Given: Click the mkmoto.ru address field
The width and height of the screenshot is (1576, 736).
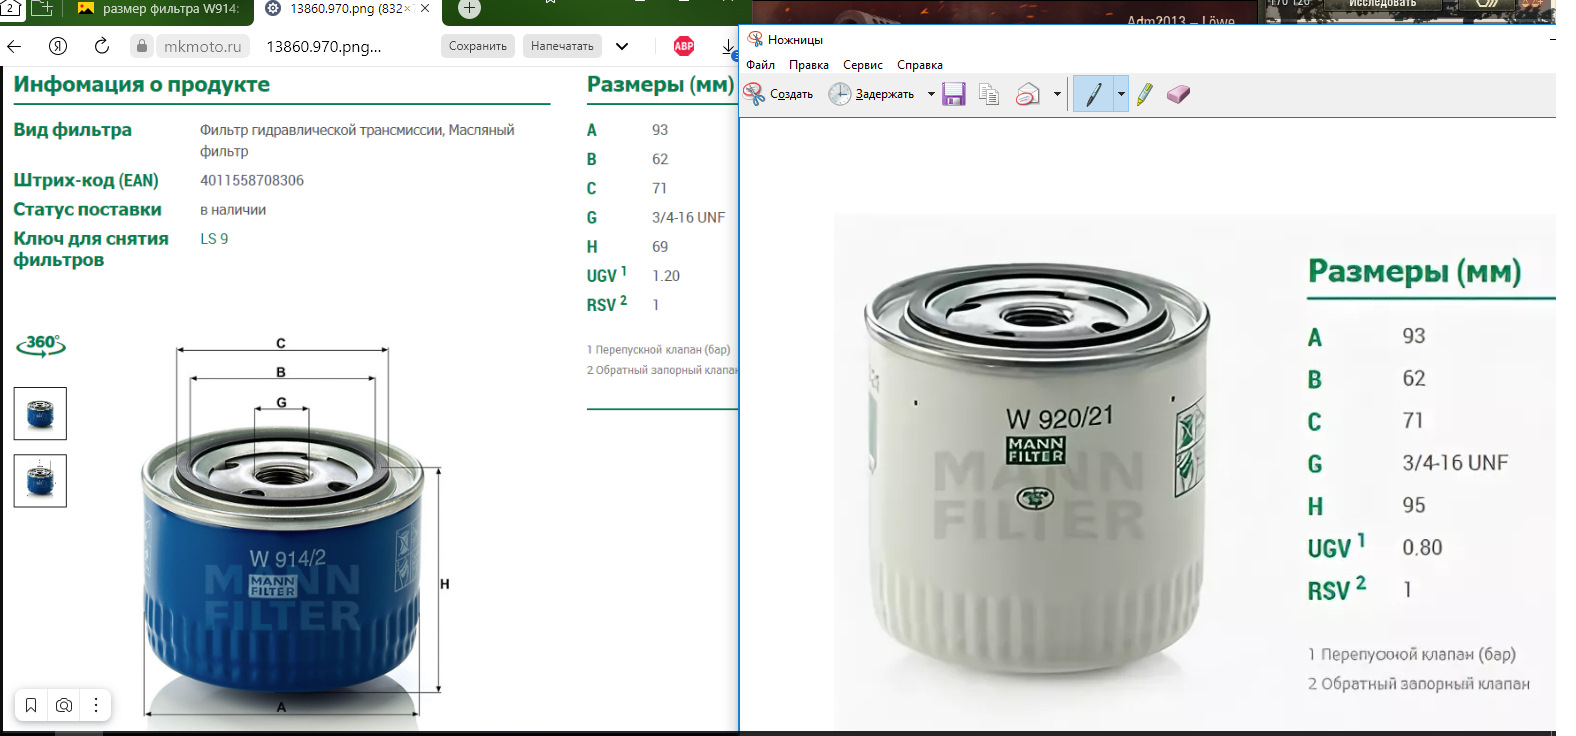Looking at the screenshot, I should [202, 46].
